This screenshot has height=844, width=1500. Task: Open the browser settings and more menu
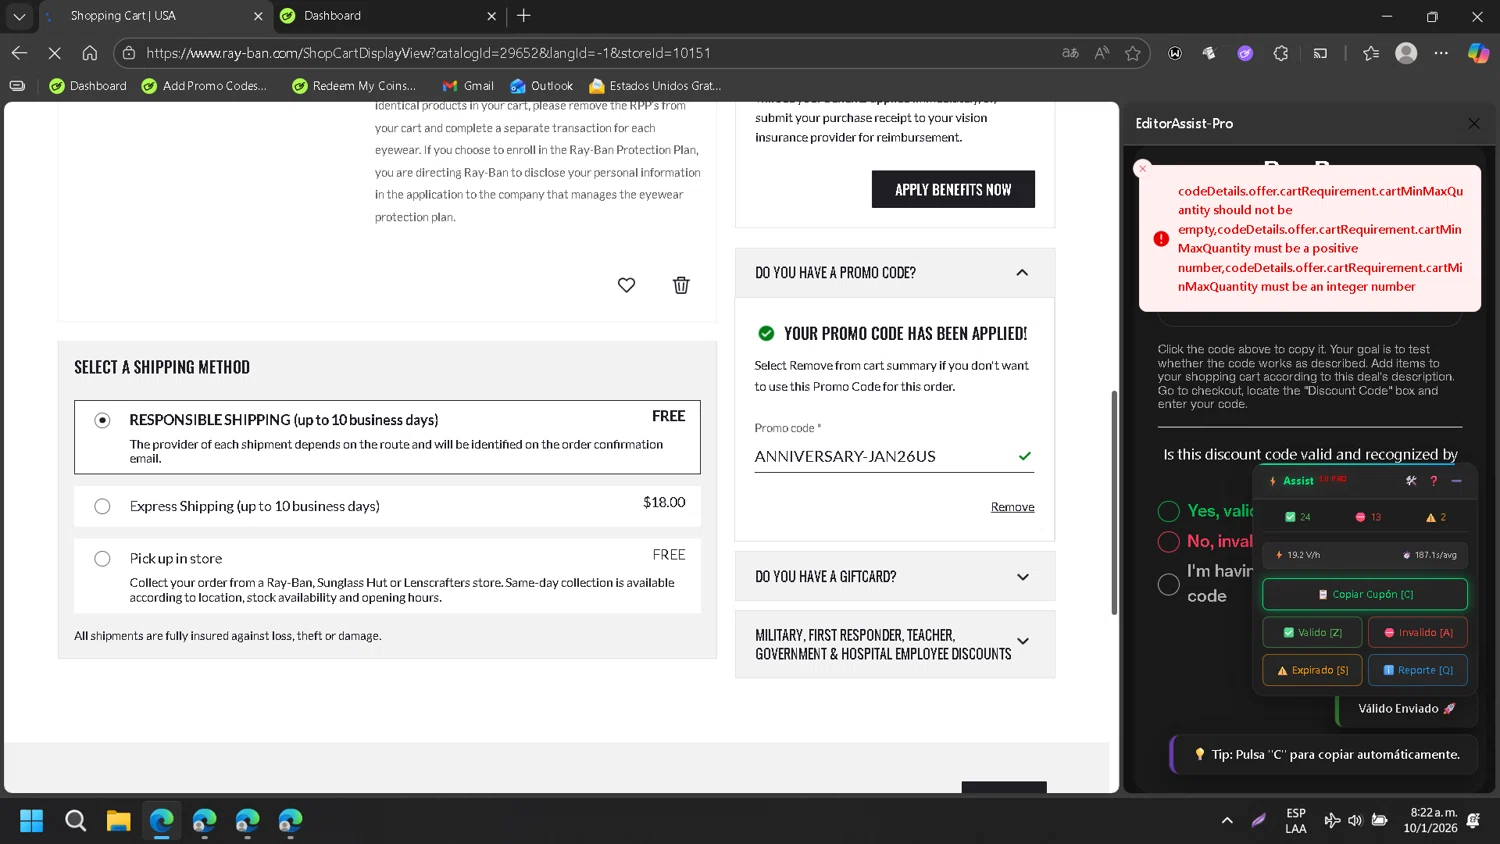(x=1441, y=53)
